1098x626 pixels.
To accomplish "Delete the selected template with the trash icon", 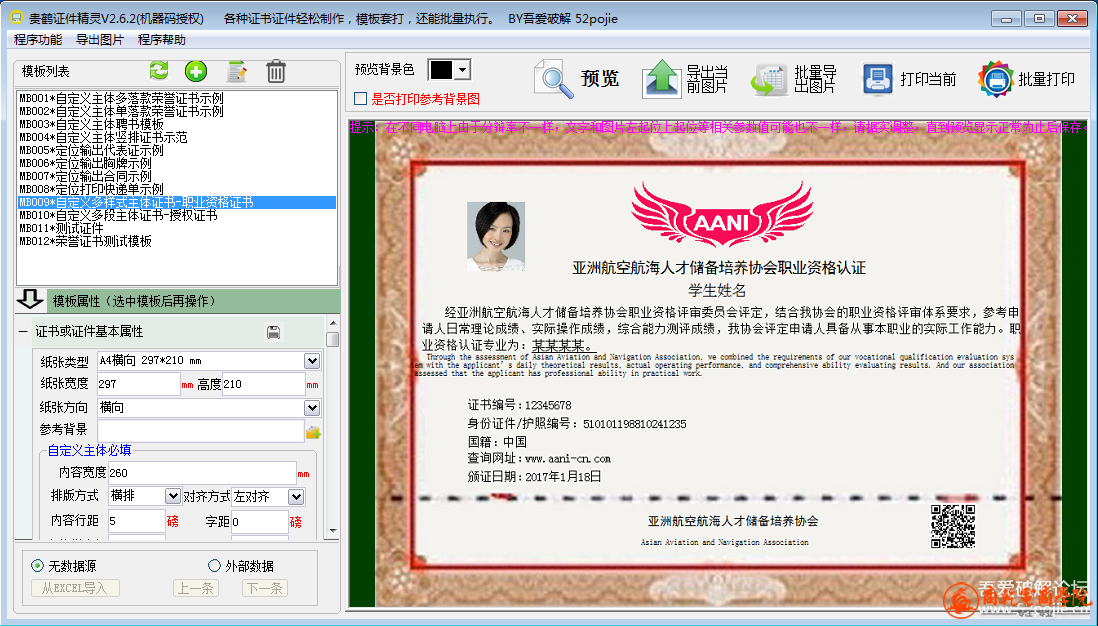I will pos(275,71).
